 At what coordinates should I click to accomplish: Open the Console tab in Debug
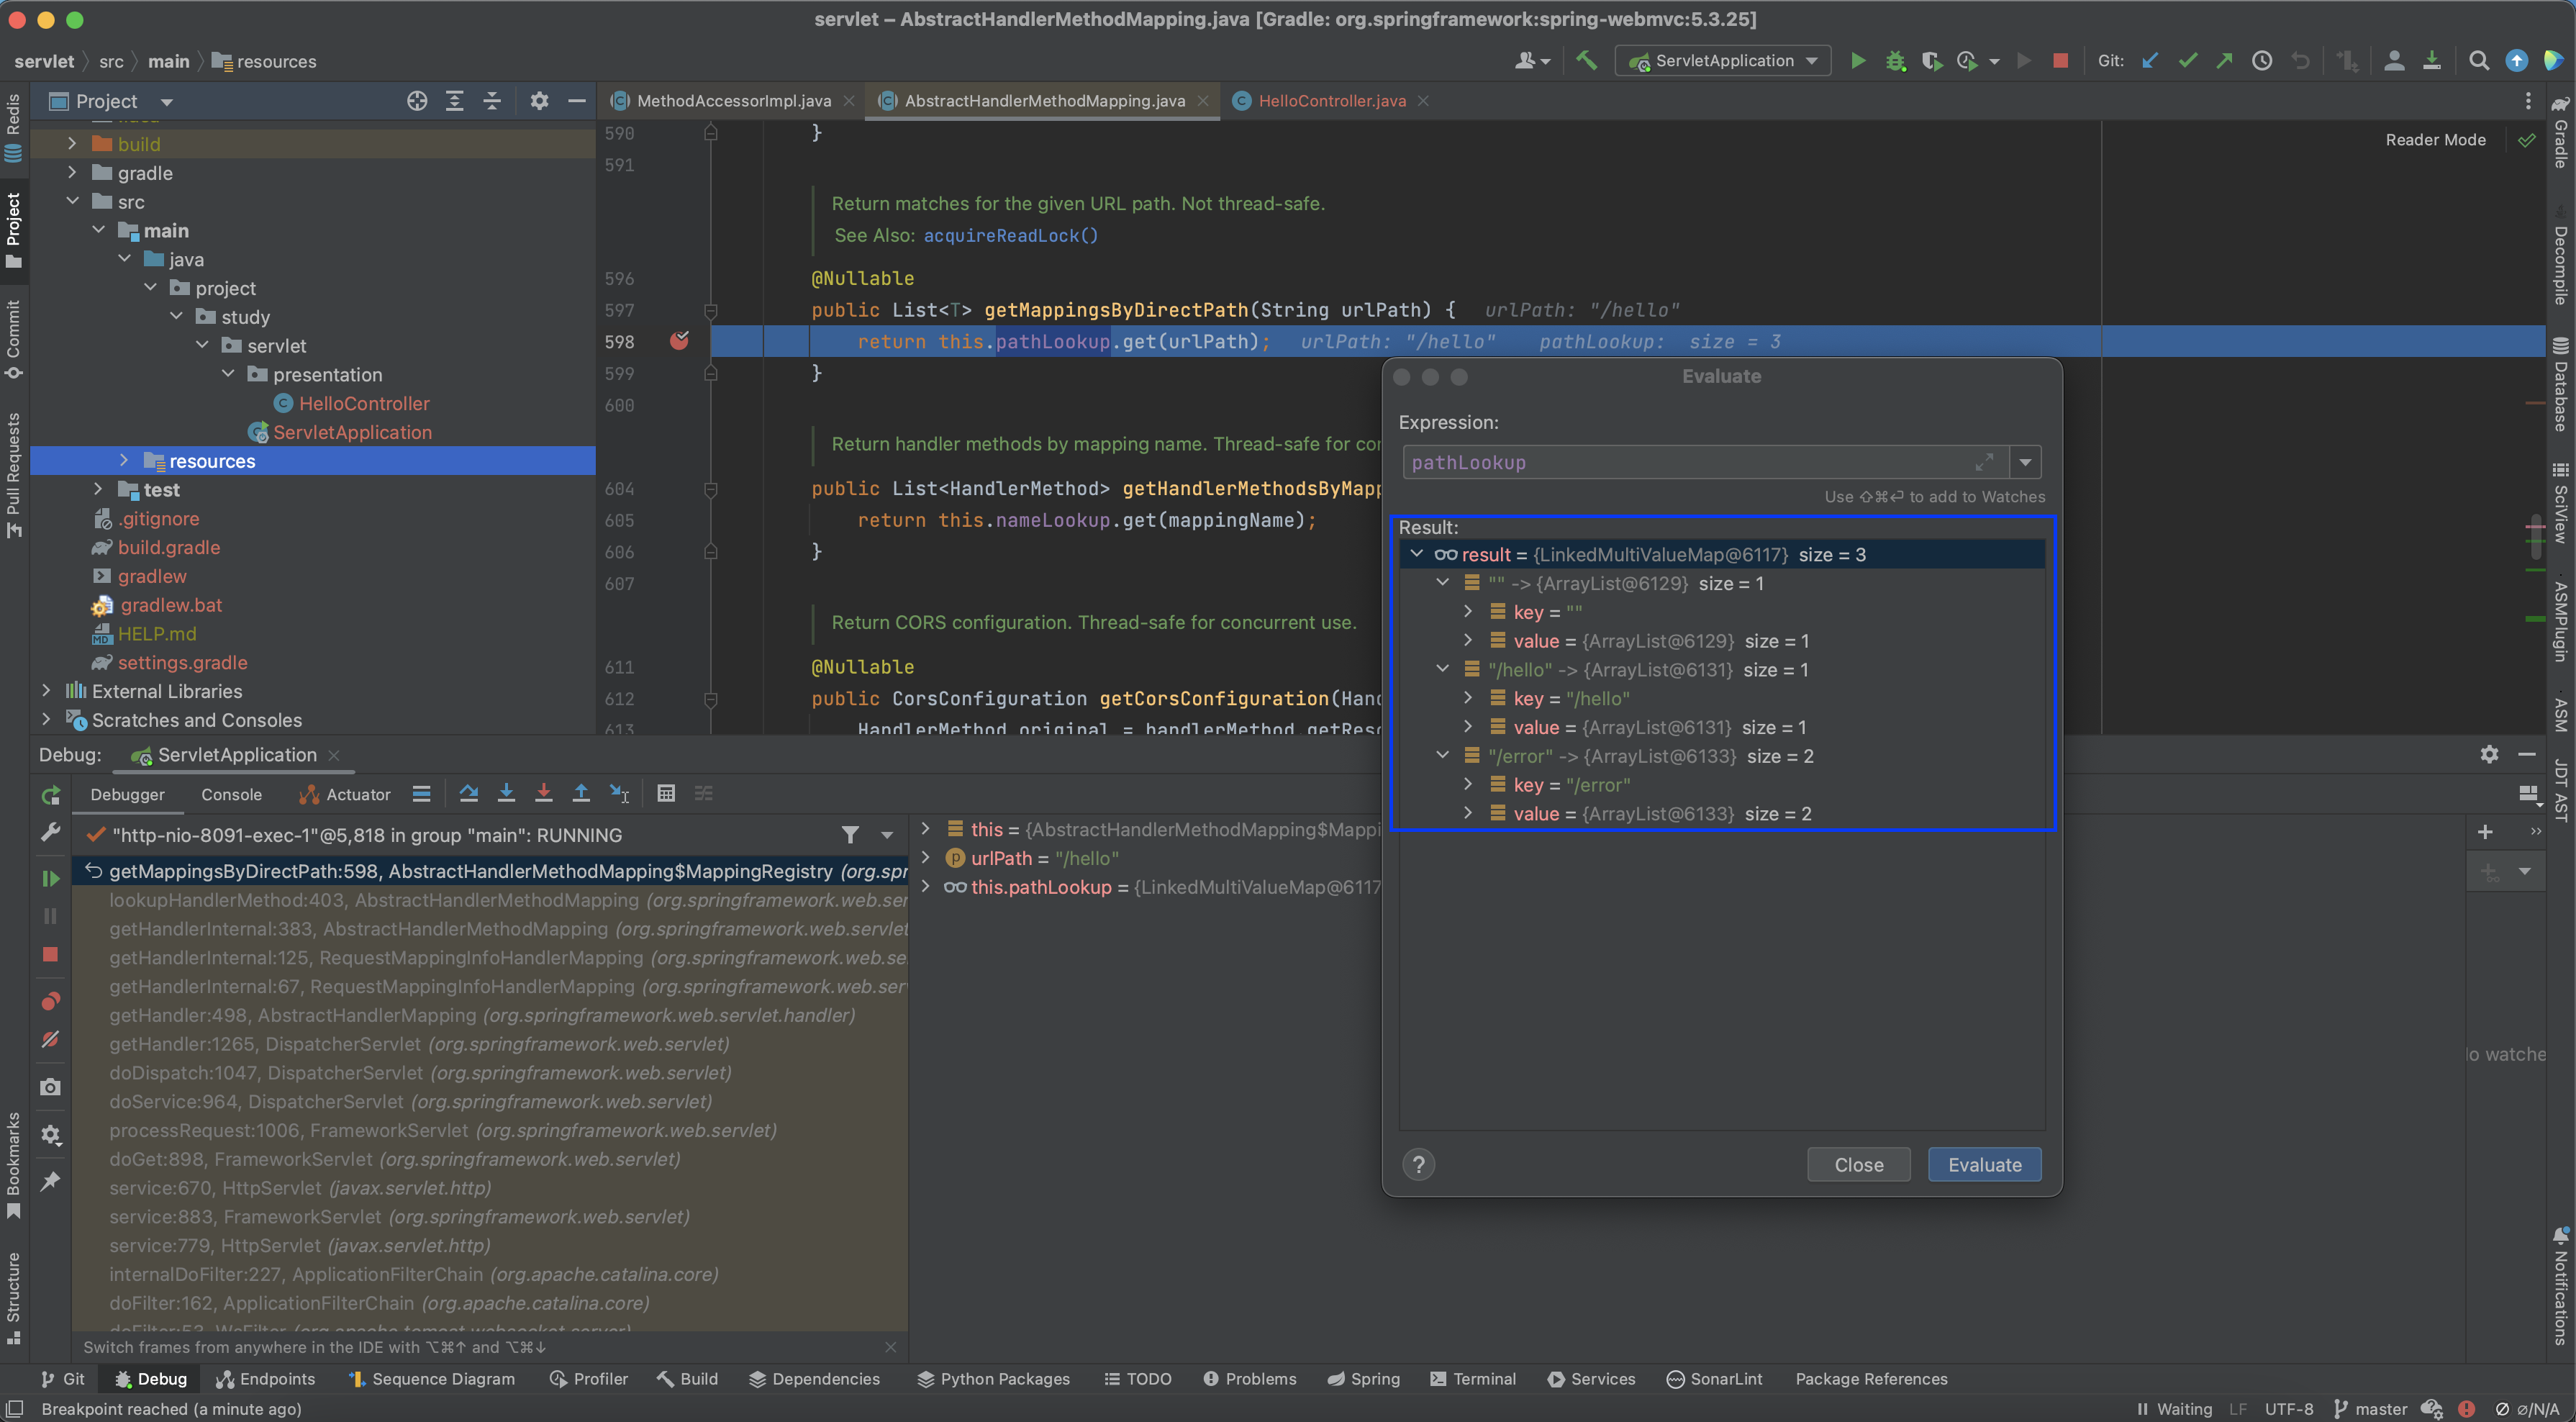tap(231, 794)
